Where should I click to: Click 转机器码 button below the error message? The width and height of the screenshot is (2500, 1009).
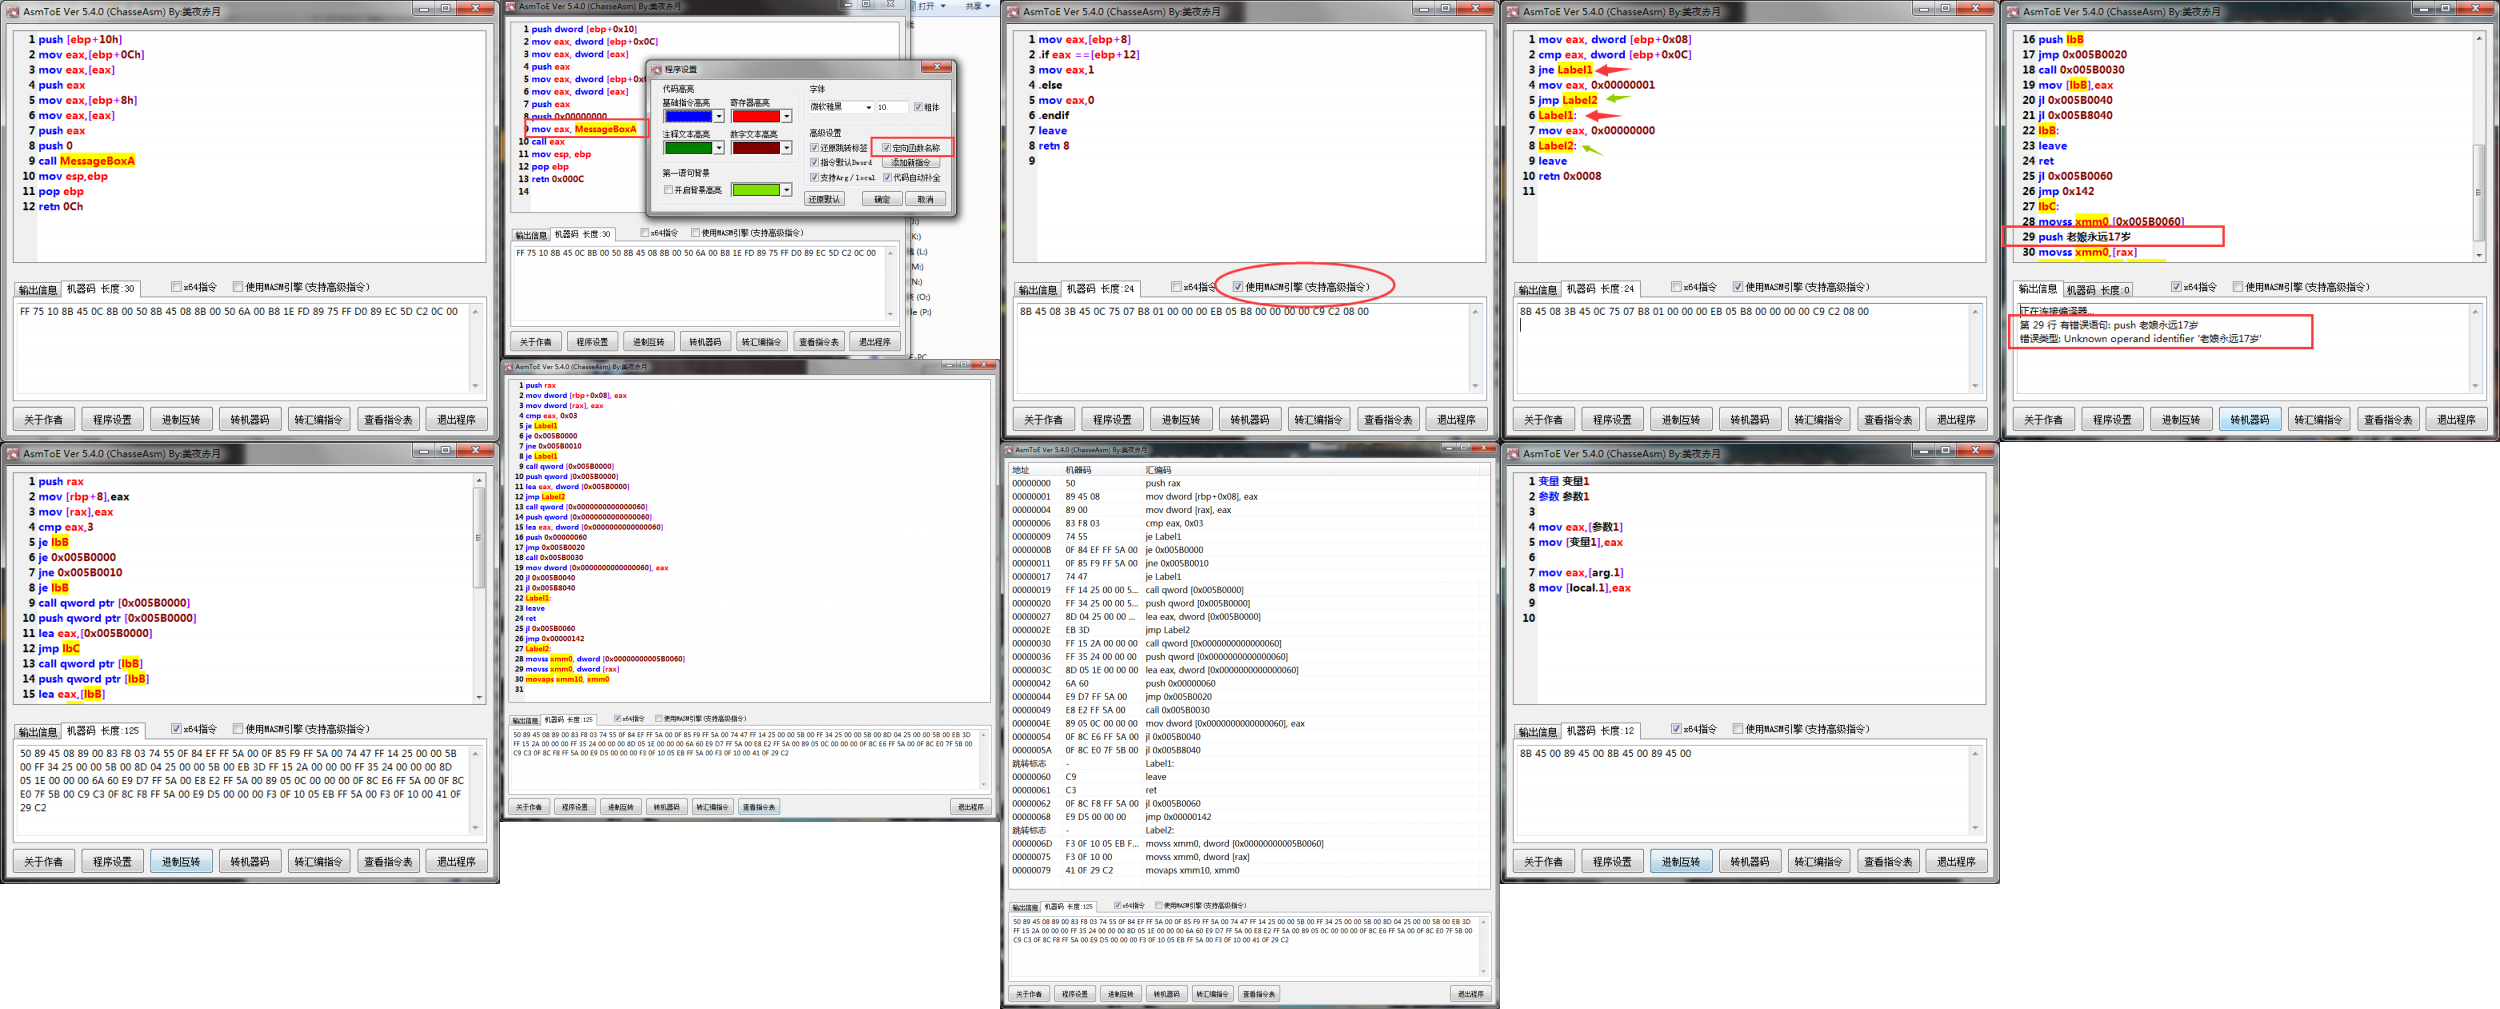pos(2249,420)
